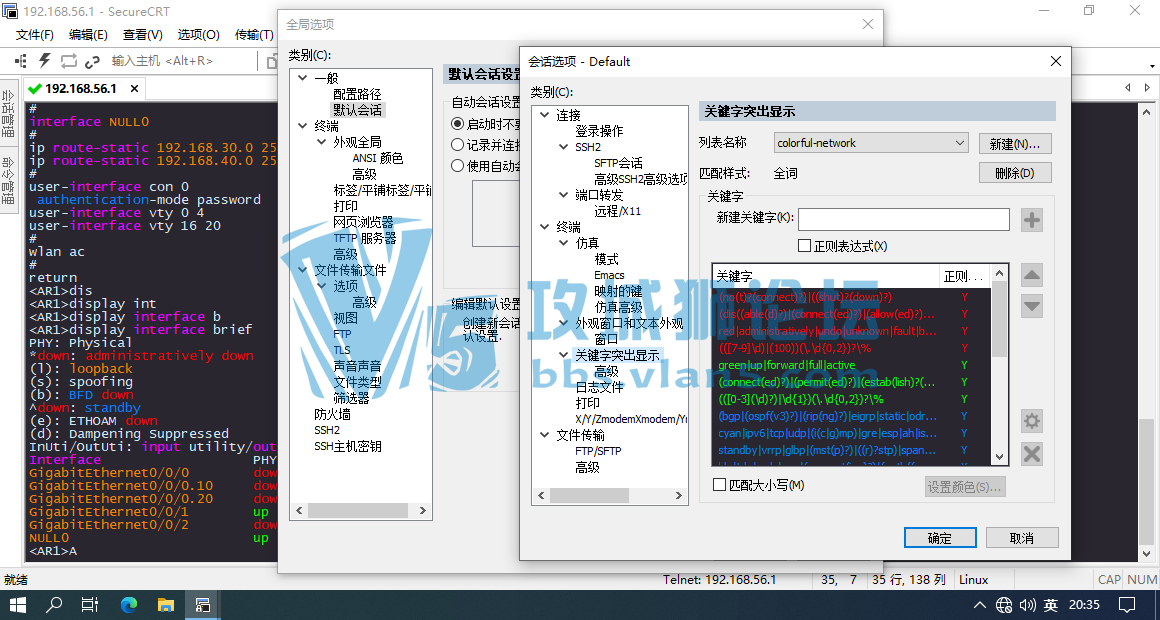Collapse the 仿真 tree node
This screenshot has height=620, width=1160.
(565, 243)
